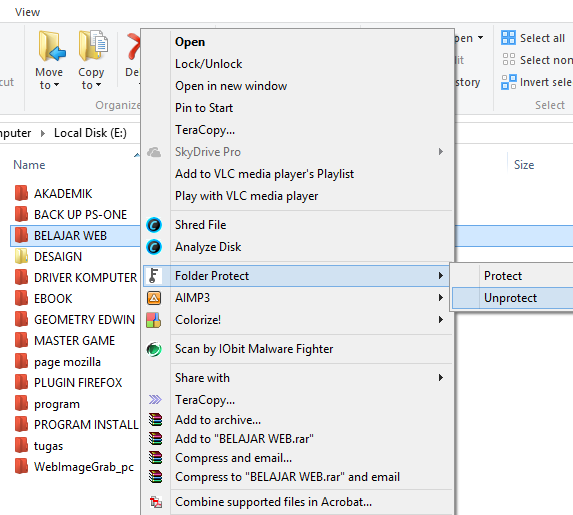Select Pin to Start
The image size is (573, 515).
(204, 108)
